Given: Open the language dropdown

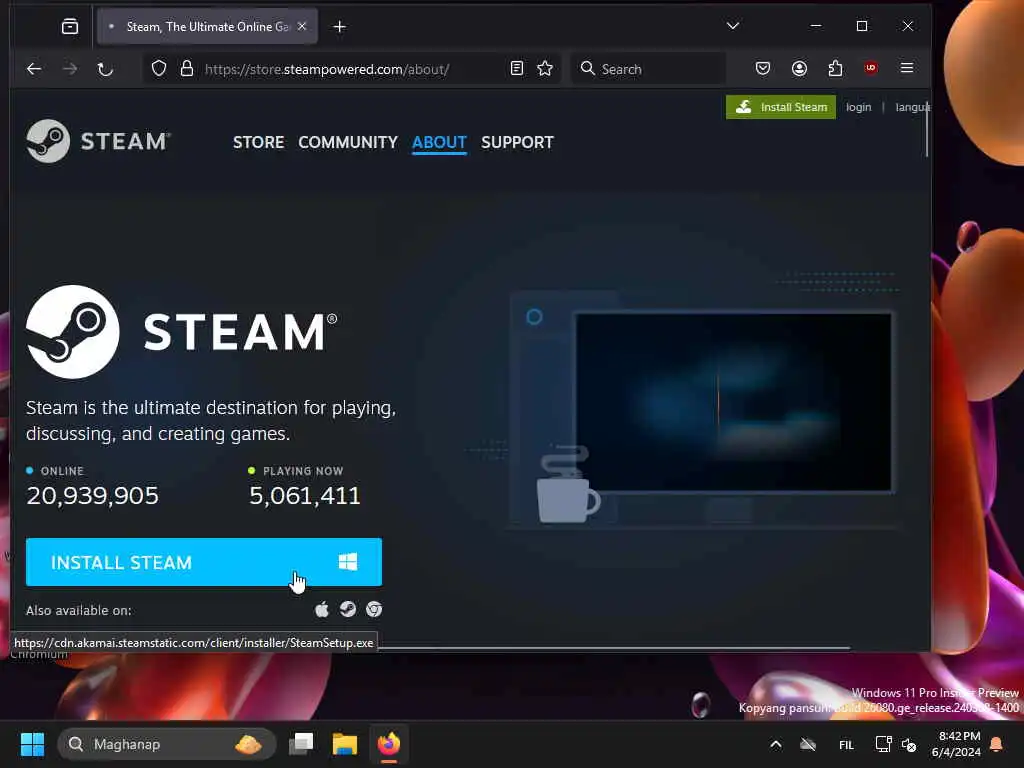Looking at the screenshot, I should click(x=912, y=107).
